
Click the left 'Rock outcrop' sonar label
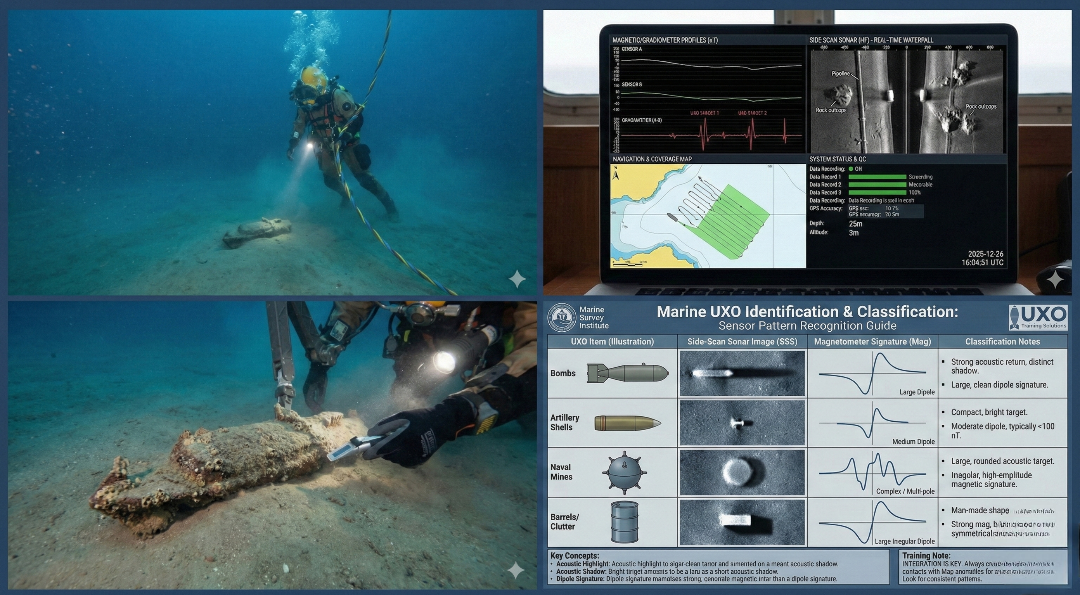coord(831,110)
